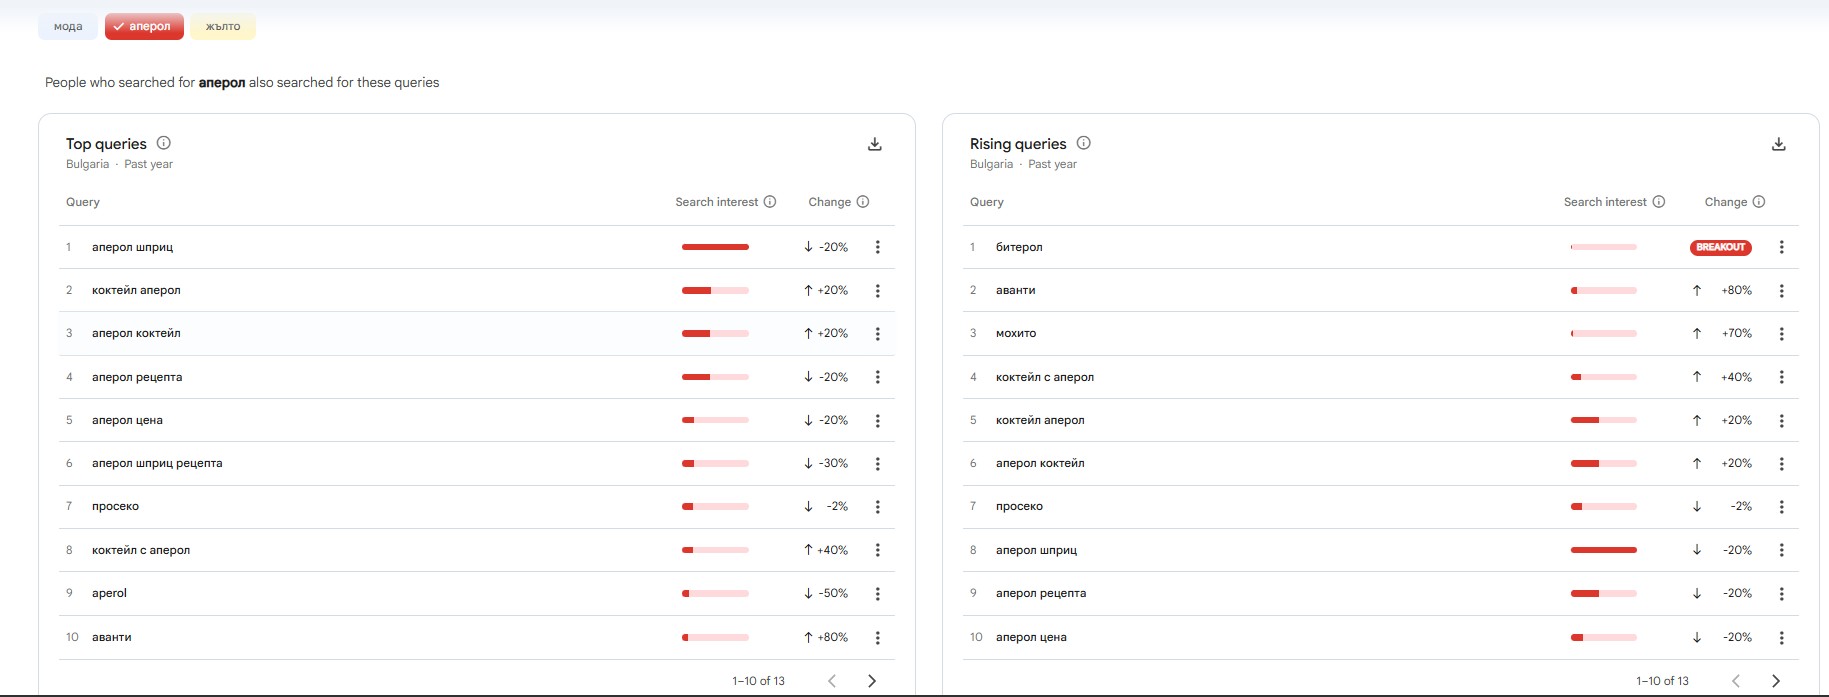Open options menu for rising query аванти

click(1782, 291)
